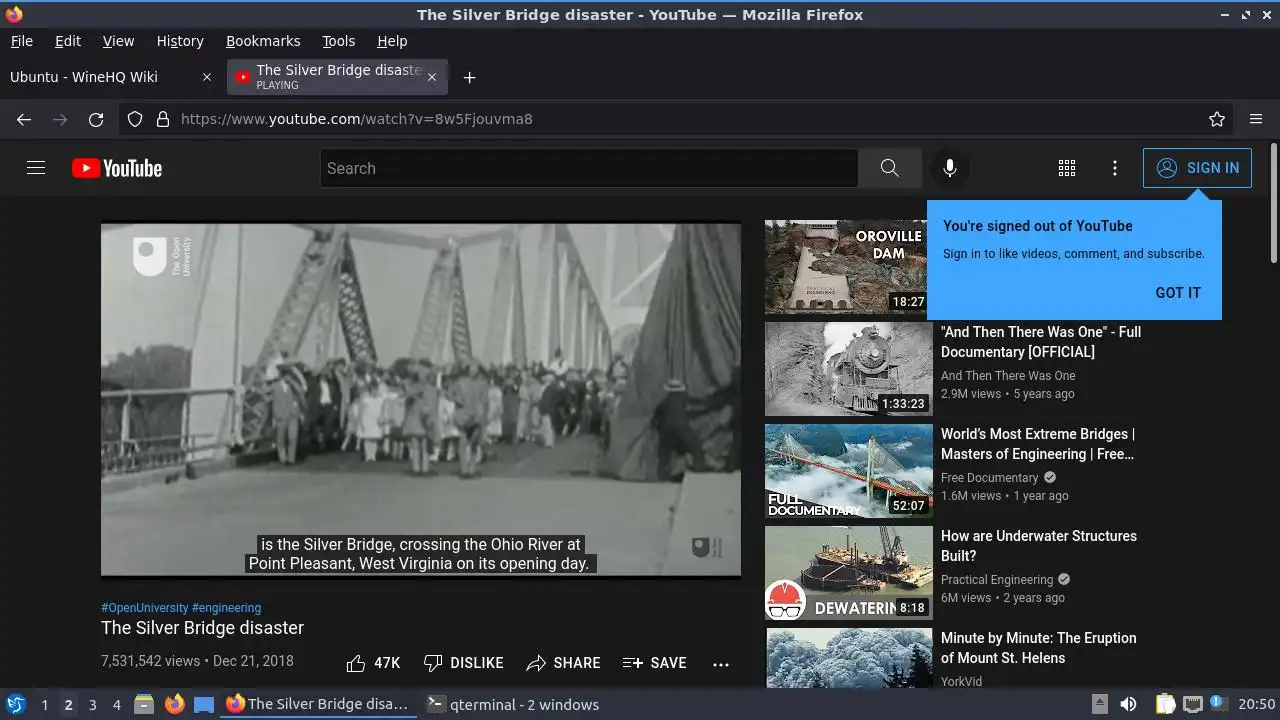Open more actions ellipsis below video
This screenshot has width=1280, height=720.
[721, 663]
